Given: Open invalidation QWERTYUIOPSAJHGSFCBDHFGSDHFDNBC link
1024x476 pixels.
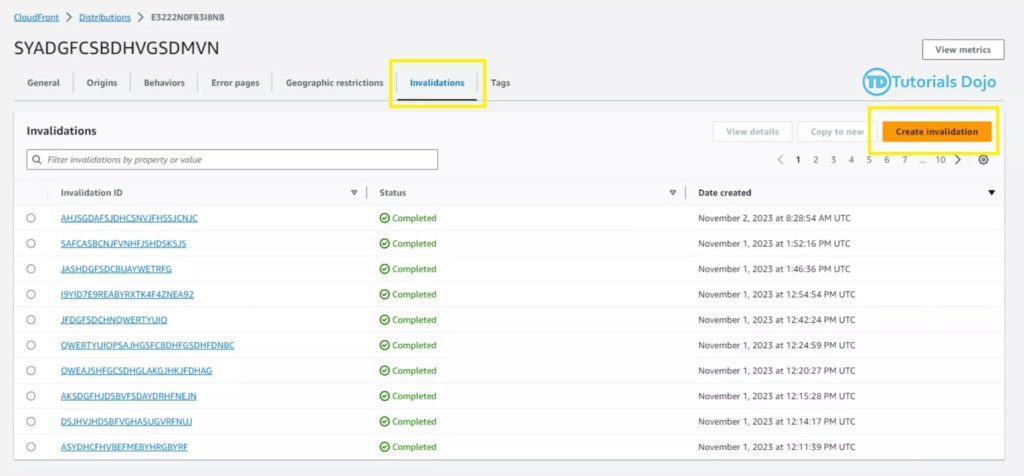Looking at the screenshot, I should coord(147,346).
